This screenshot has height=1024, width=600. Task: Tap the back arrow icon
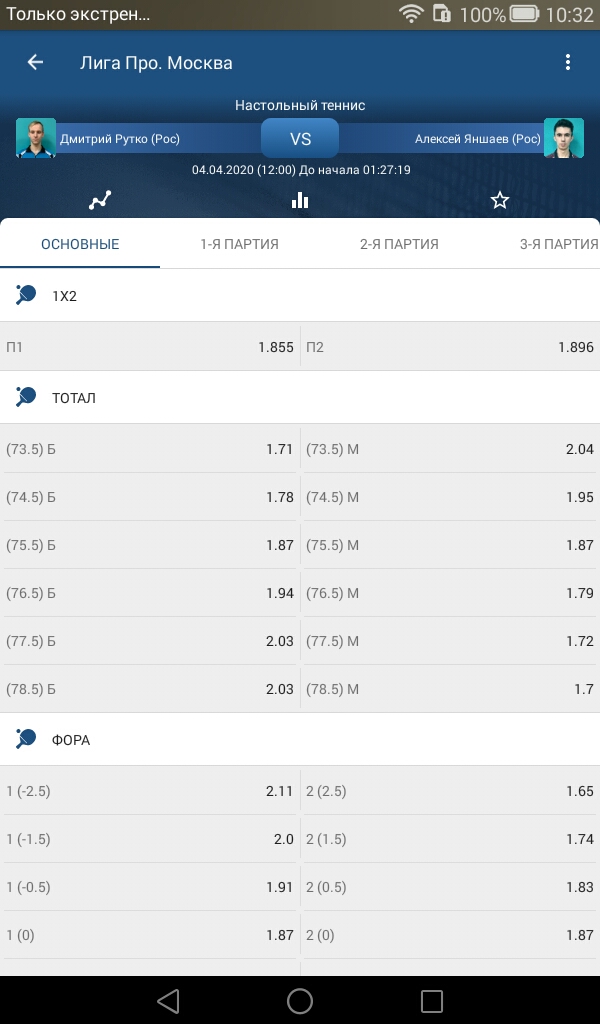35,63
